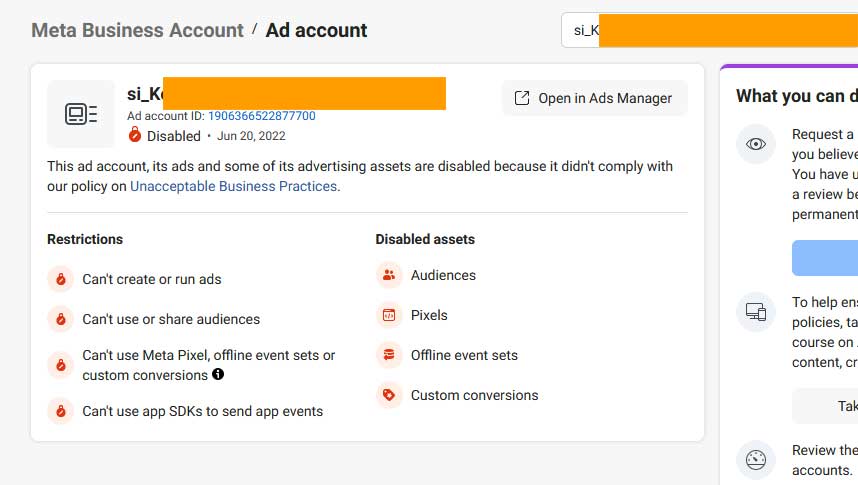Screen dimensions: 858x485
Task: Click the ad account thumbnail icon
Action: (x=81, y=114)
